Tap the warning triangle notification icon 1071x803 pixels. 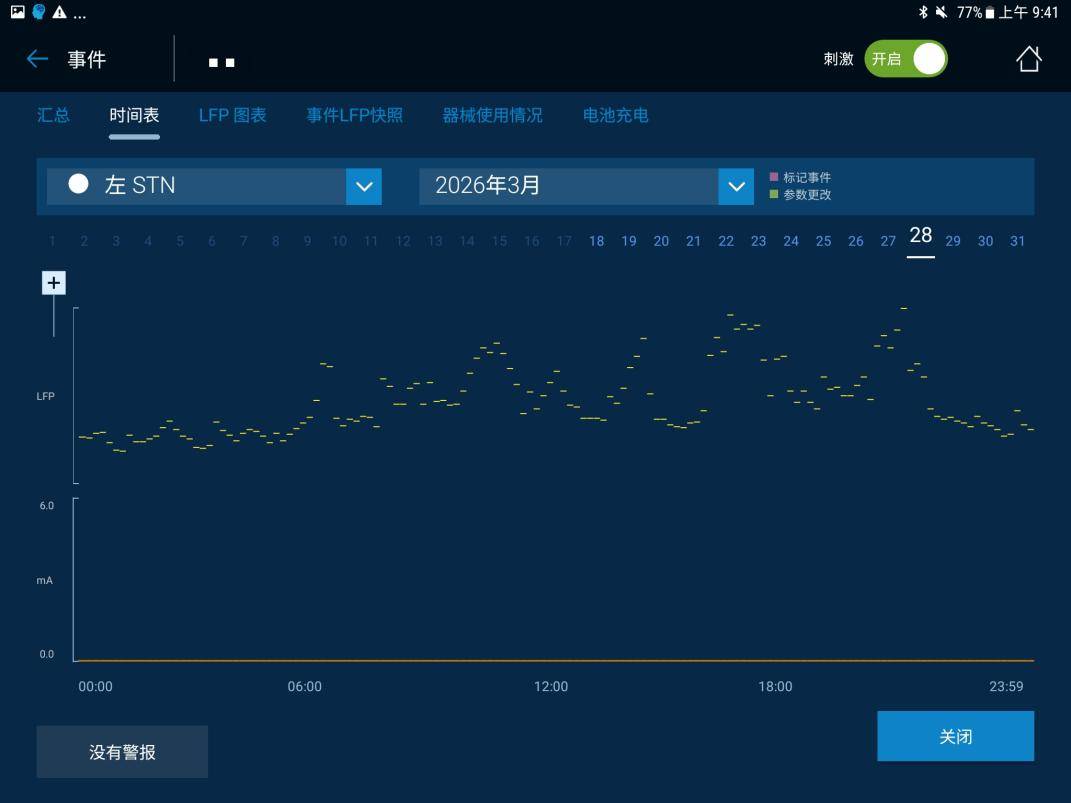(x=60, y=12)
